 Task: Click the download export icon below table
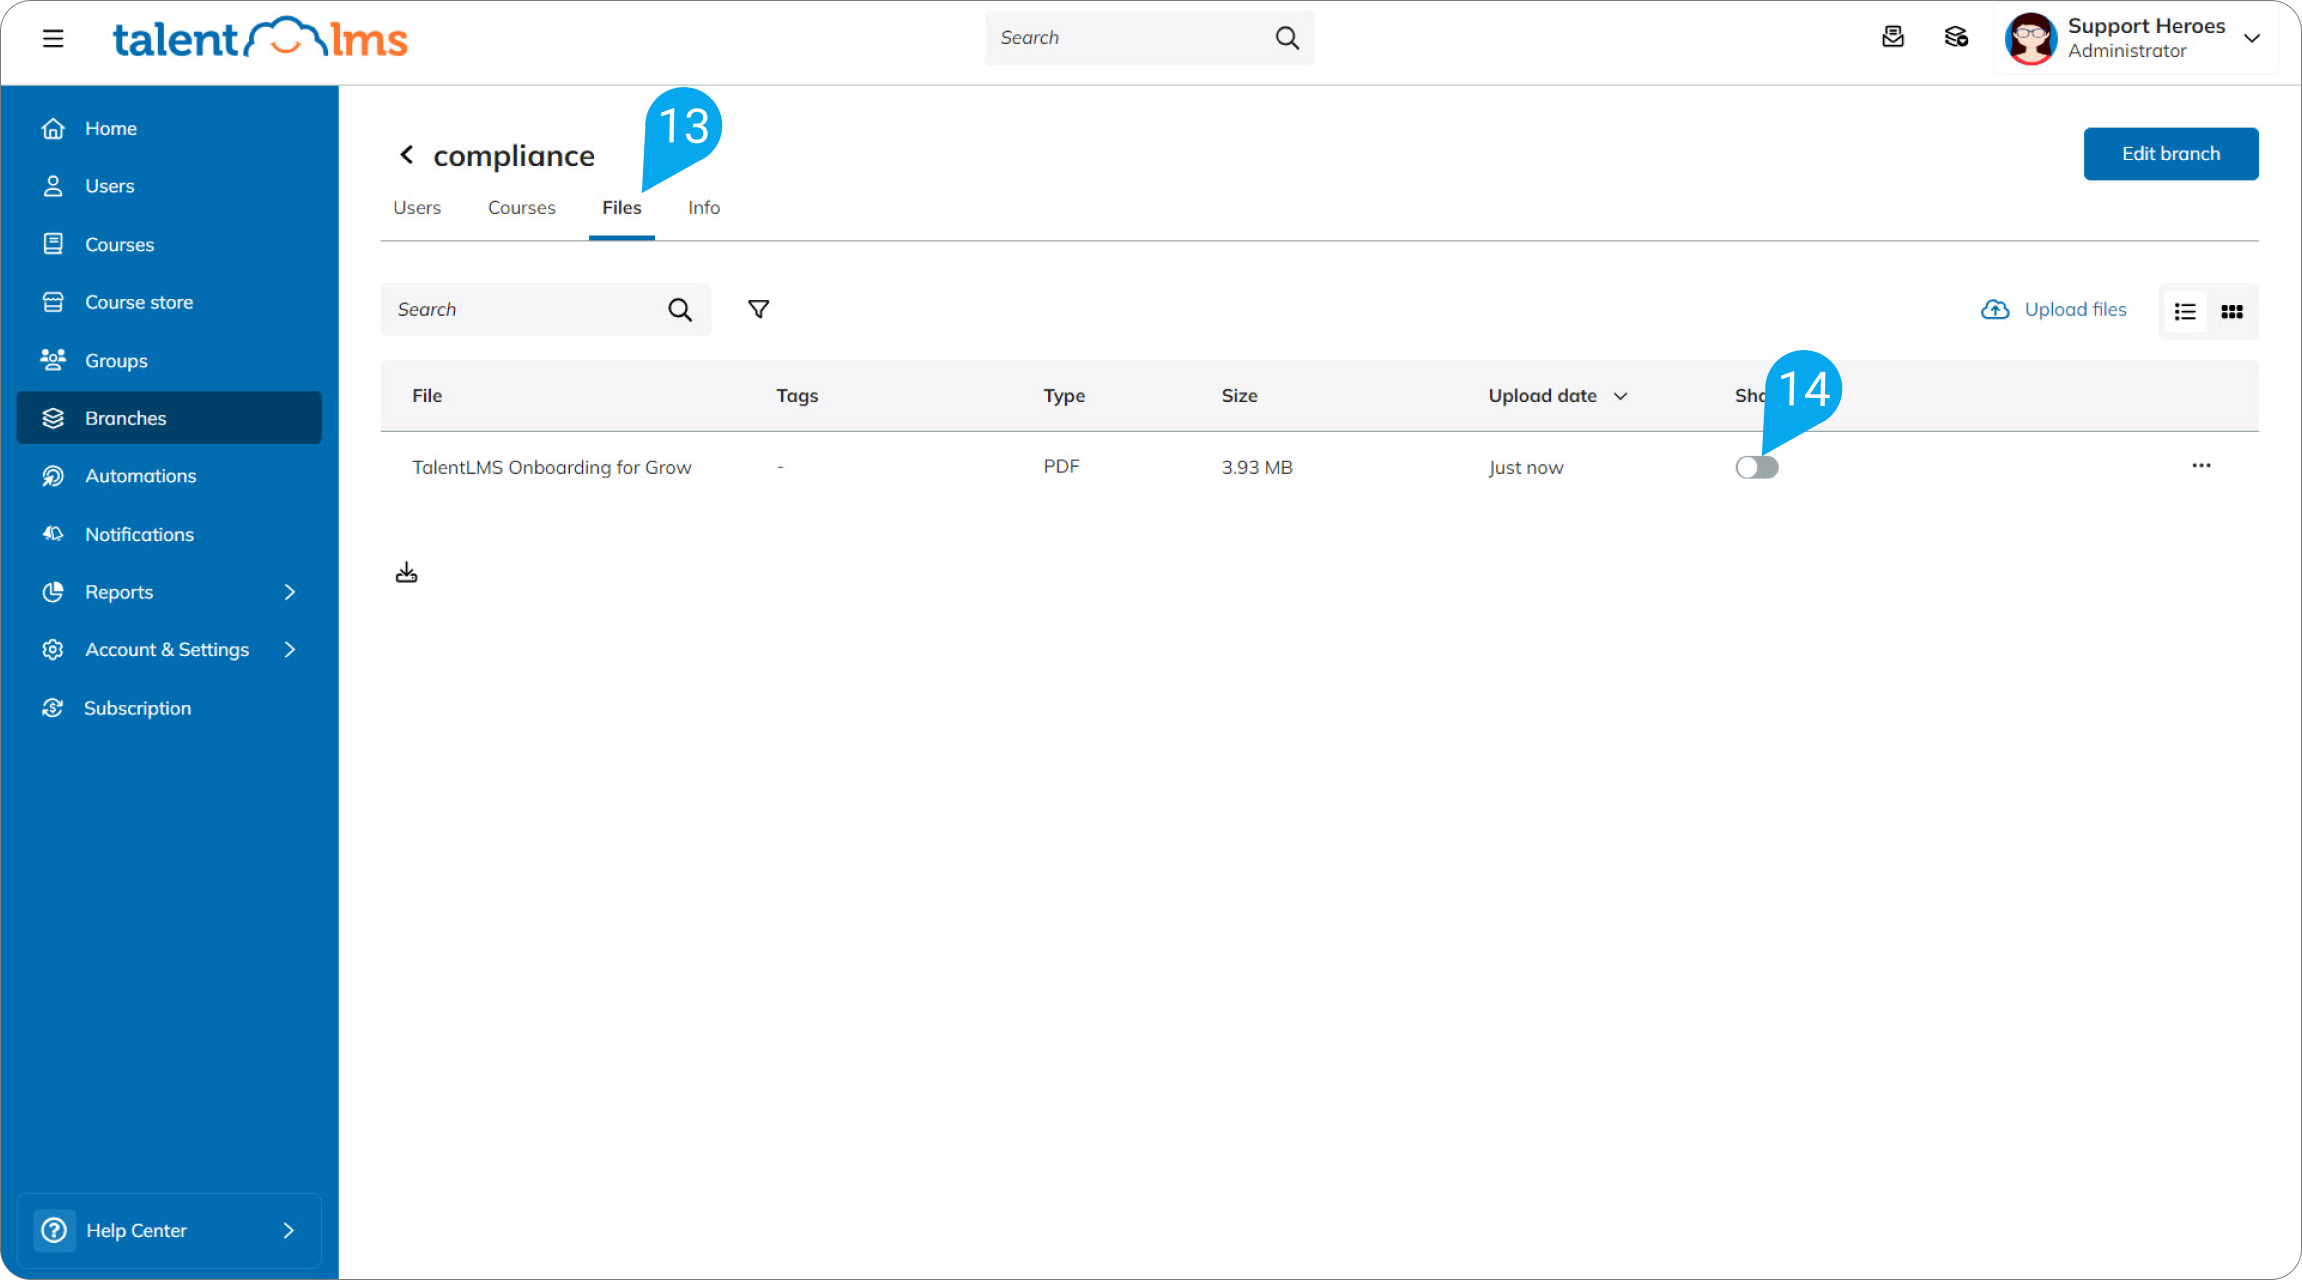point(406,572)
